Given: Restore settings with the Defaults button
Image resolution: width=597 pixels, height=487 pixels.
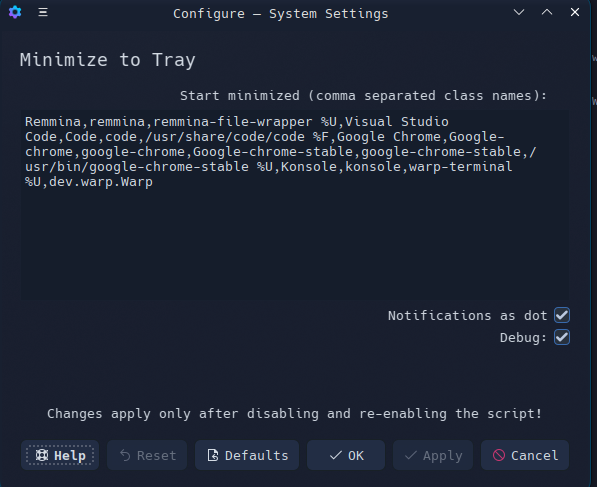Looking at the screenshot, I should pos(247,455).
